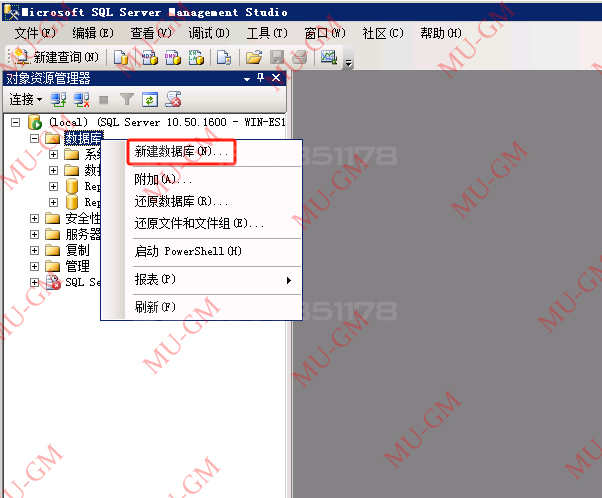
Task: Click the Activity Monitor toolbar icon
Action: pyautogui.click(x=329, y=58)
